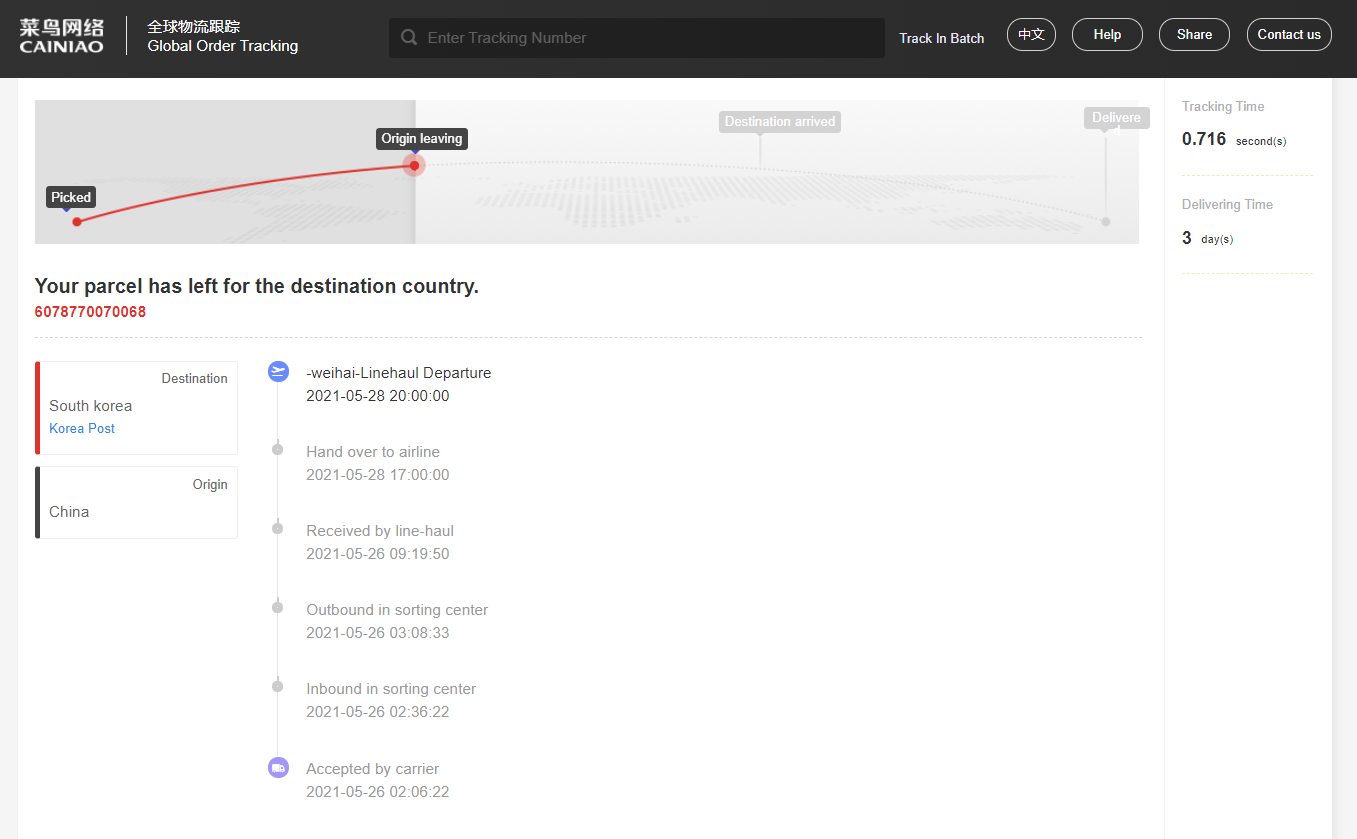Click the China origin text

coord(69,512)
